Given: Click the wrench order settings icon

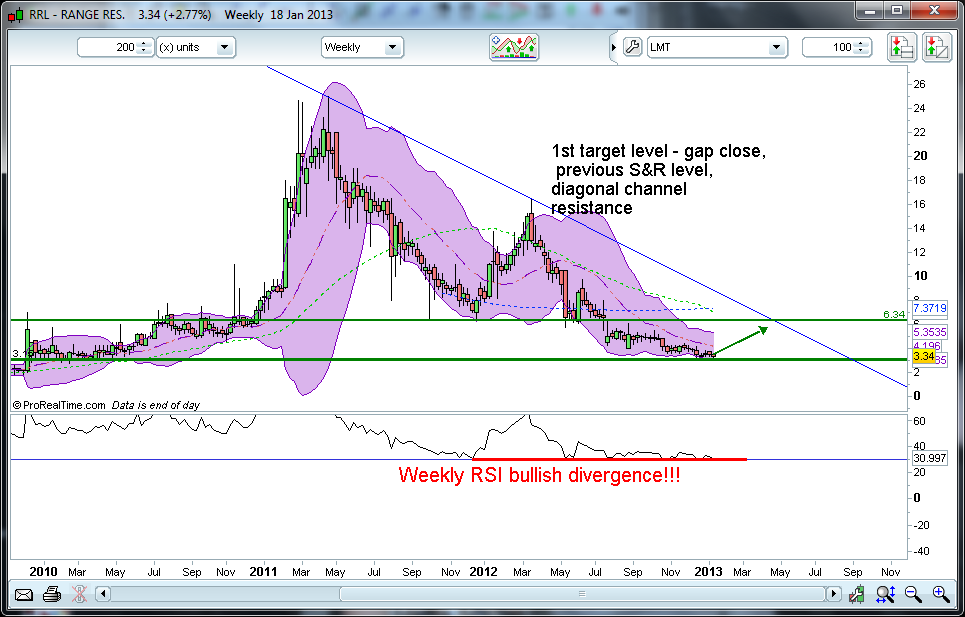Looking at the screenshot, I should click(631, 47).
